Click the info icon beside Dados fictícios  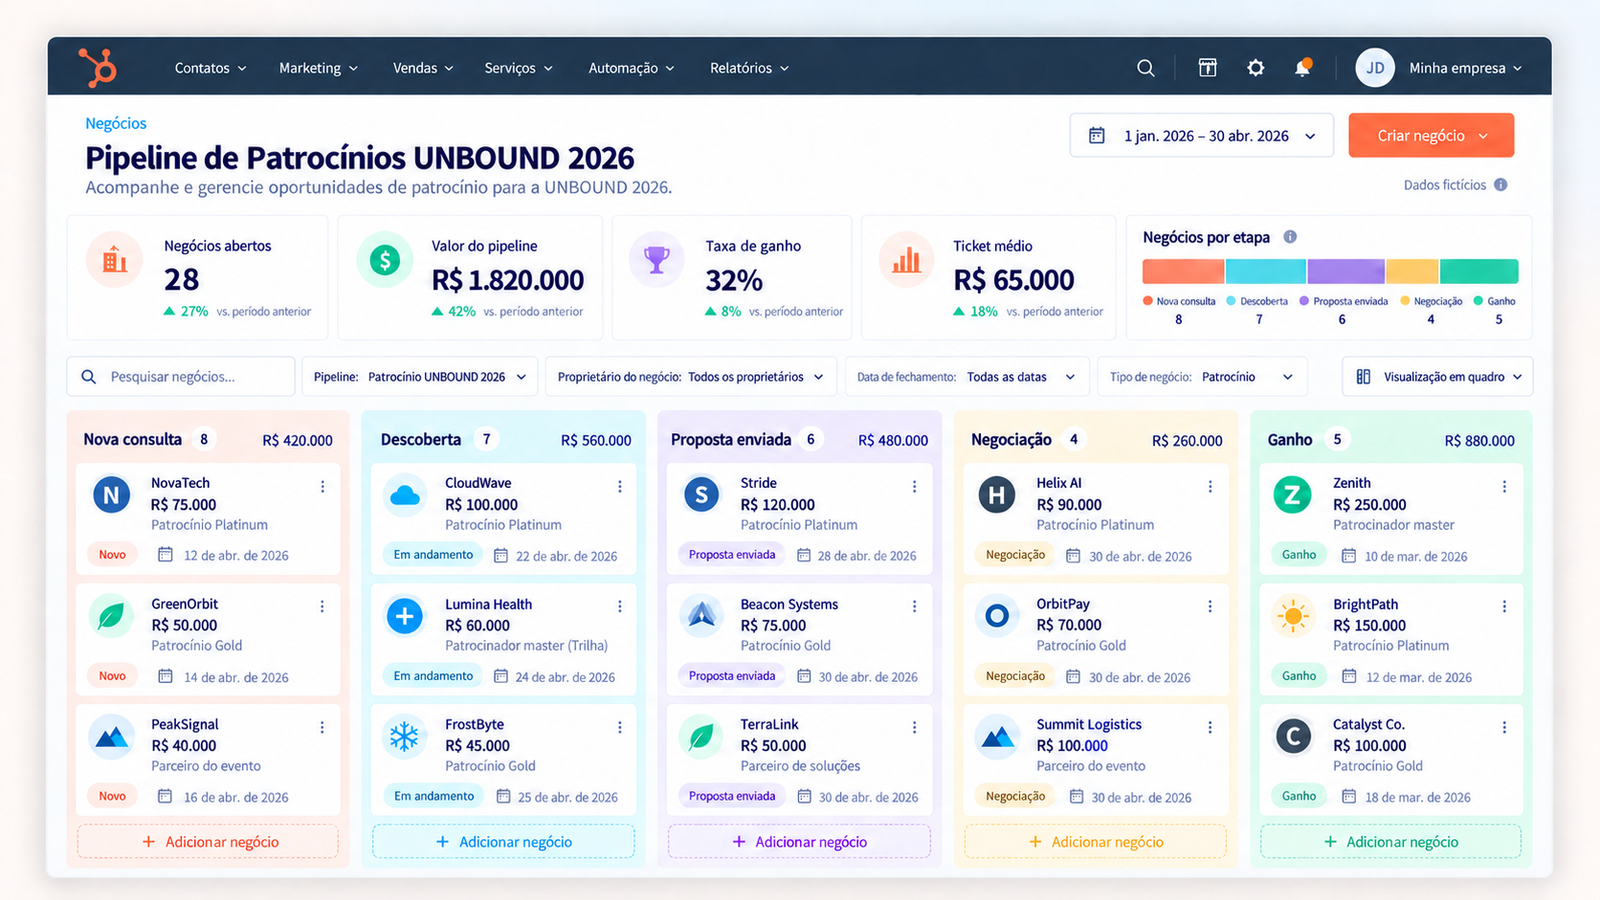(x=1501, y=185)
